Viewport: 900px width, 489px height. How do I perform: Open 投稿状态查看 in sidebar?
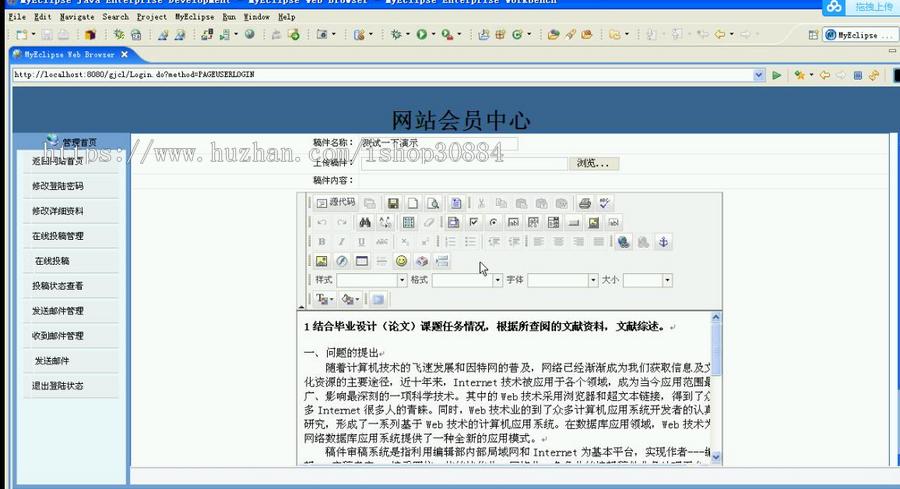click(x=57, y=286)
